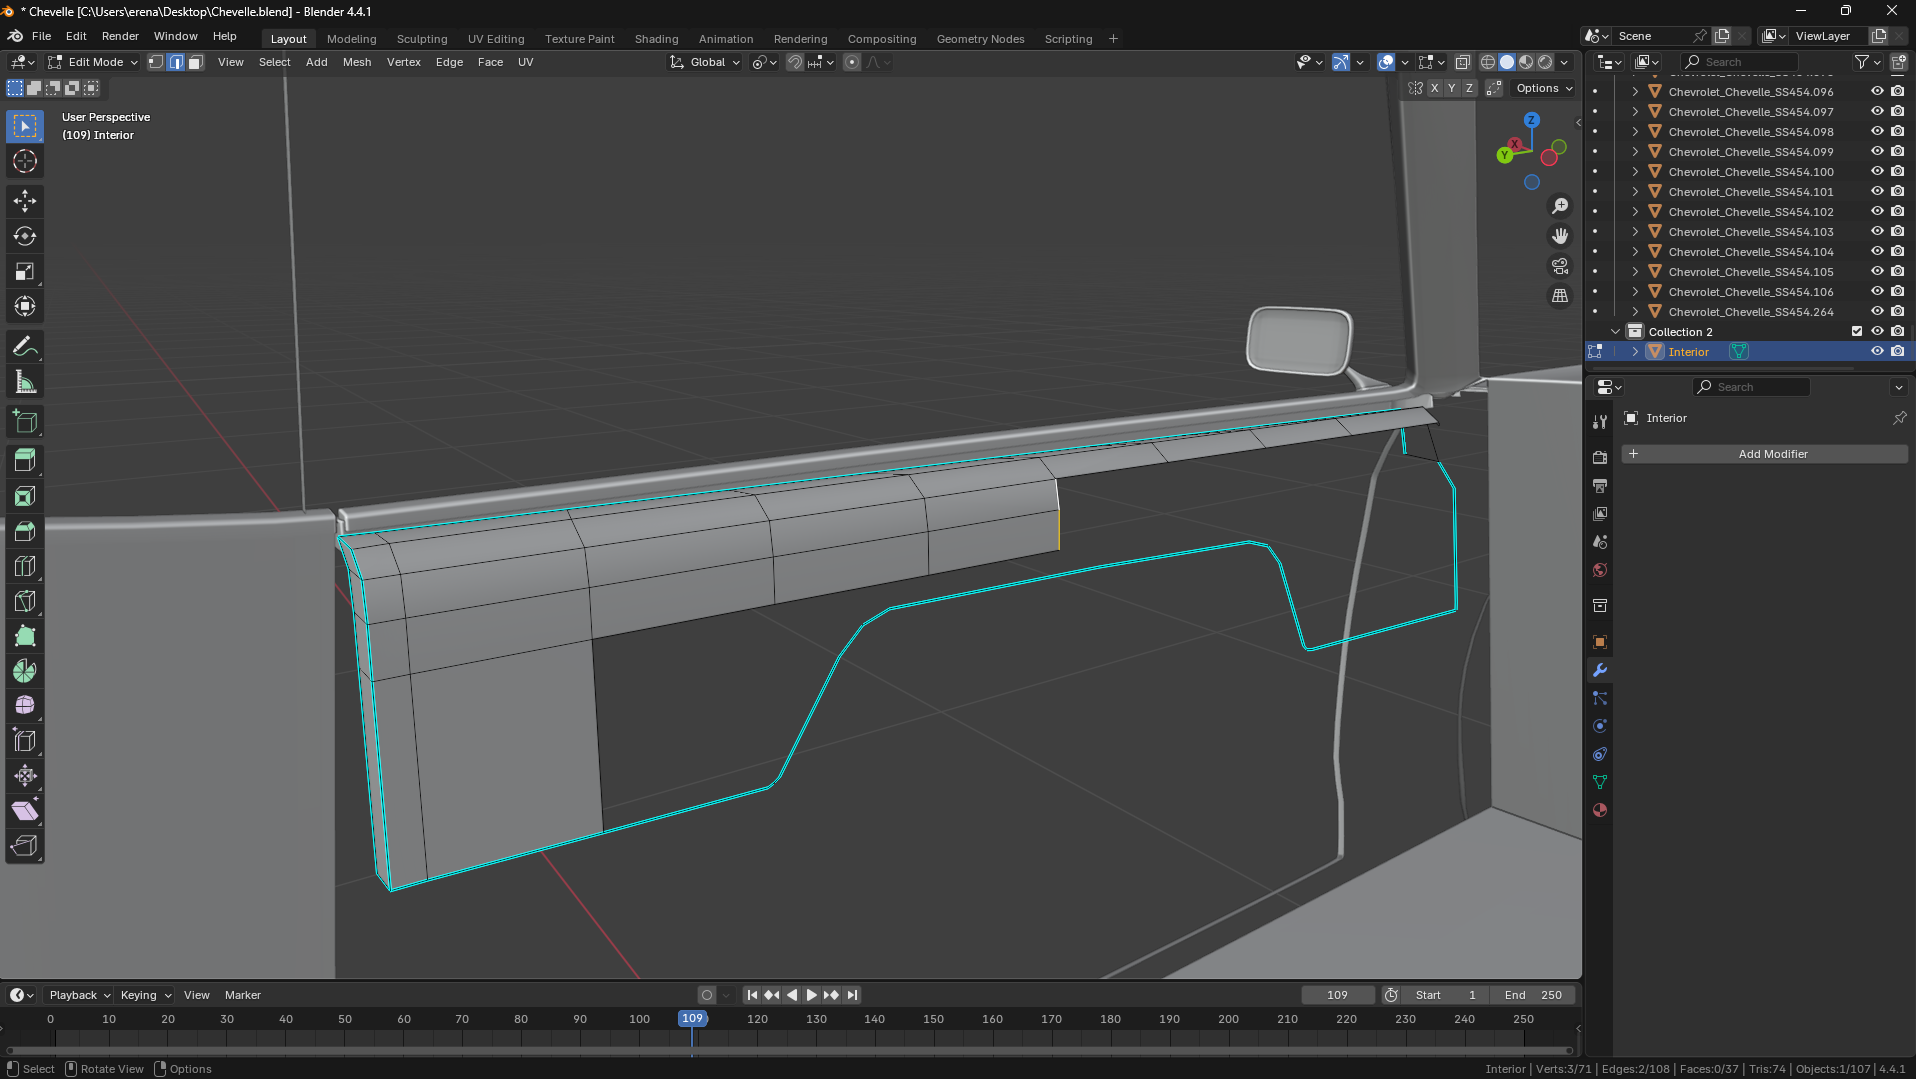
Task: Select the Annotate tool
Action: pos(25,347)
